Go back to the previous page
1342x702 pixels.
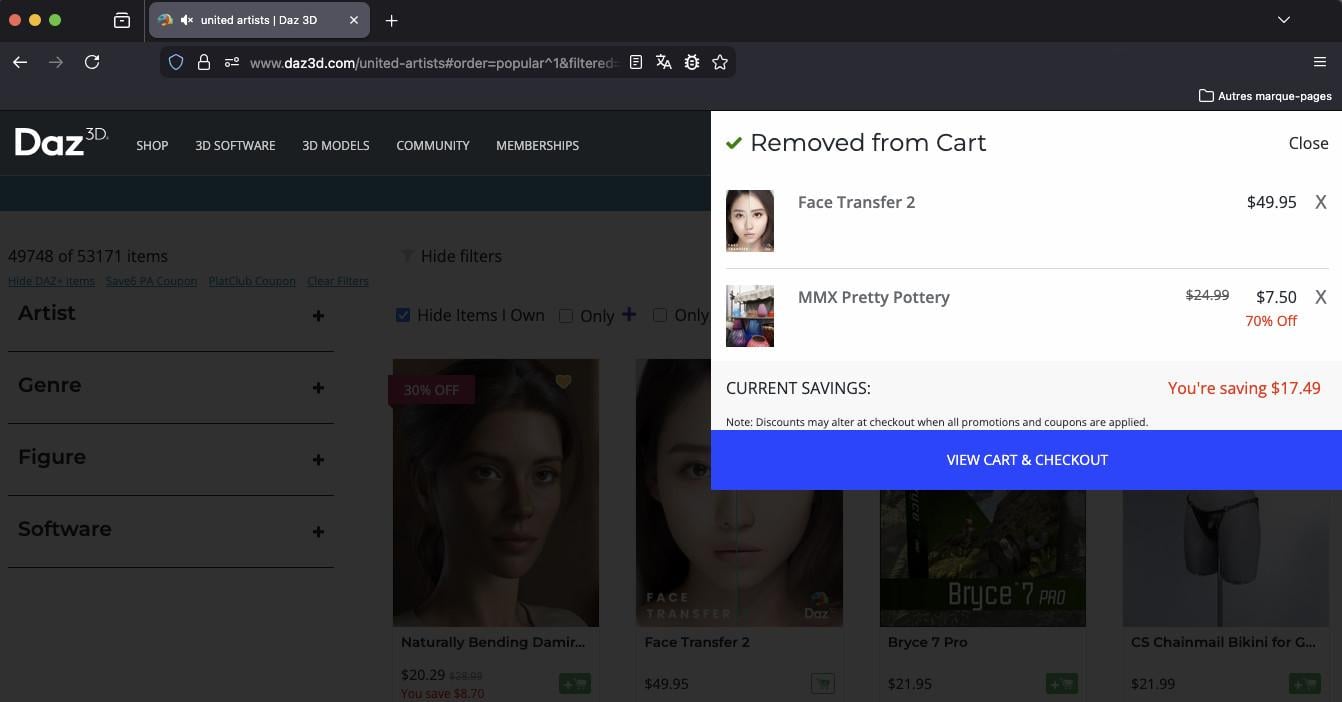[20, 62]
